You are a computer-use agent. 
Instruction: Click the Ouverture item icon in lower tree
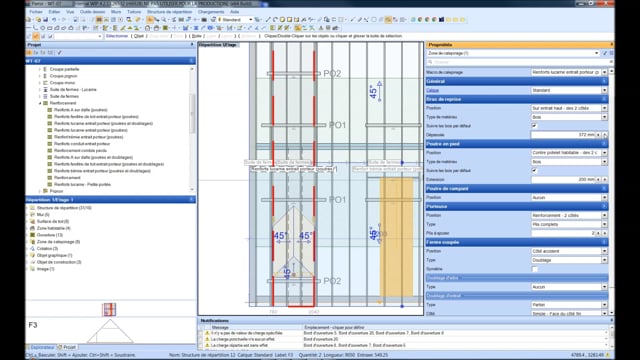[33, 235]
